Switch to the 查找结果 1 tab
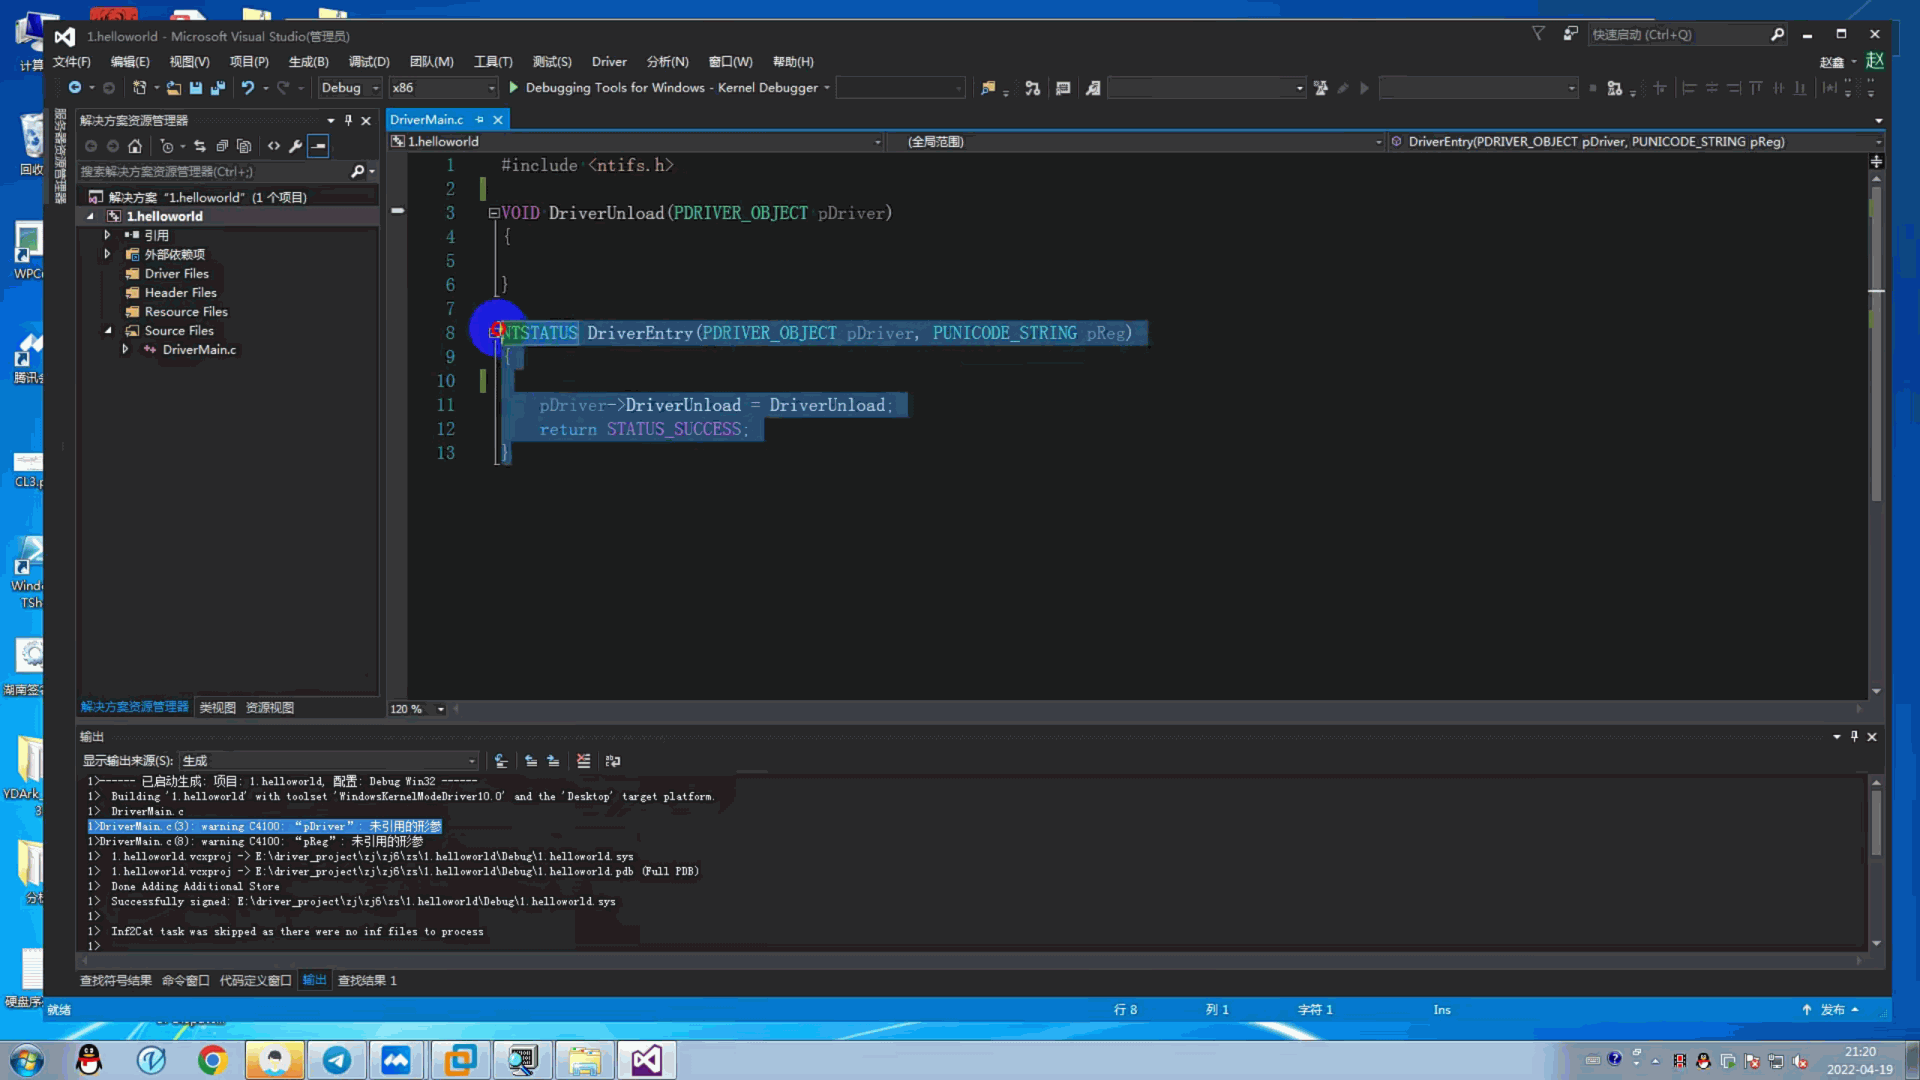1920x1080 pixels. click(x=367, y=981)
